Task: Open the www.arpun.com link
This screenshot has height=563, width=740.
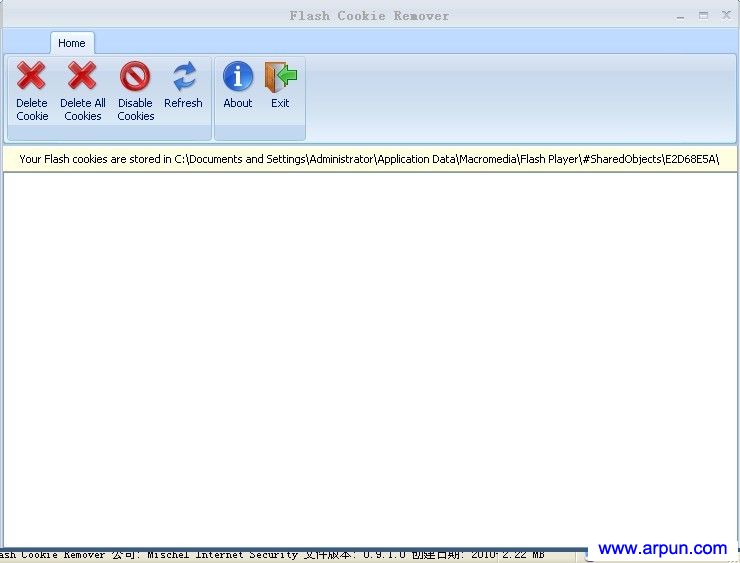Action: click(663, 548)
